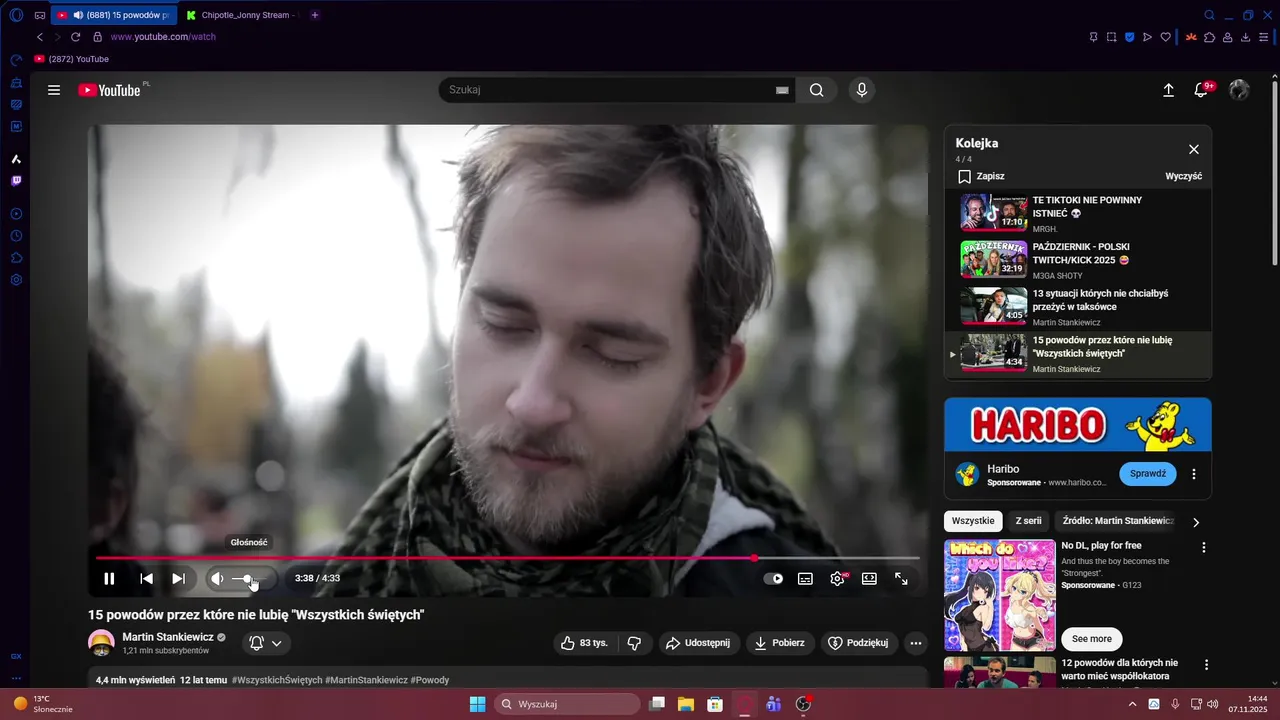Open the Windows Start menu
The height and width of the screenshot is (720, 1280).
click(477, 704)
